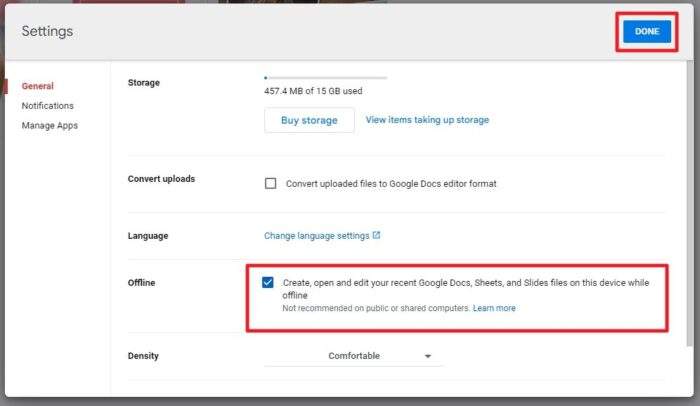This screenshot has height=406, width=700.
Task: Uncheck the Offline access checkbox
Action: (268, 282)
